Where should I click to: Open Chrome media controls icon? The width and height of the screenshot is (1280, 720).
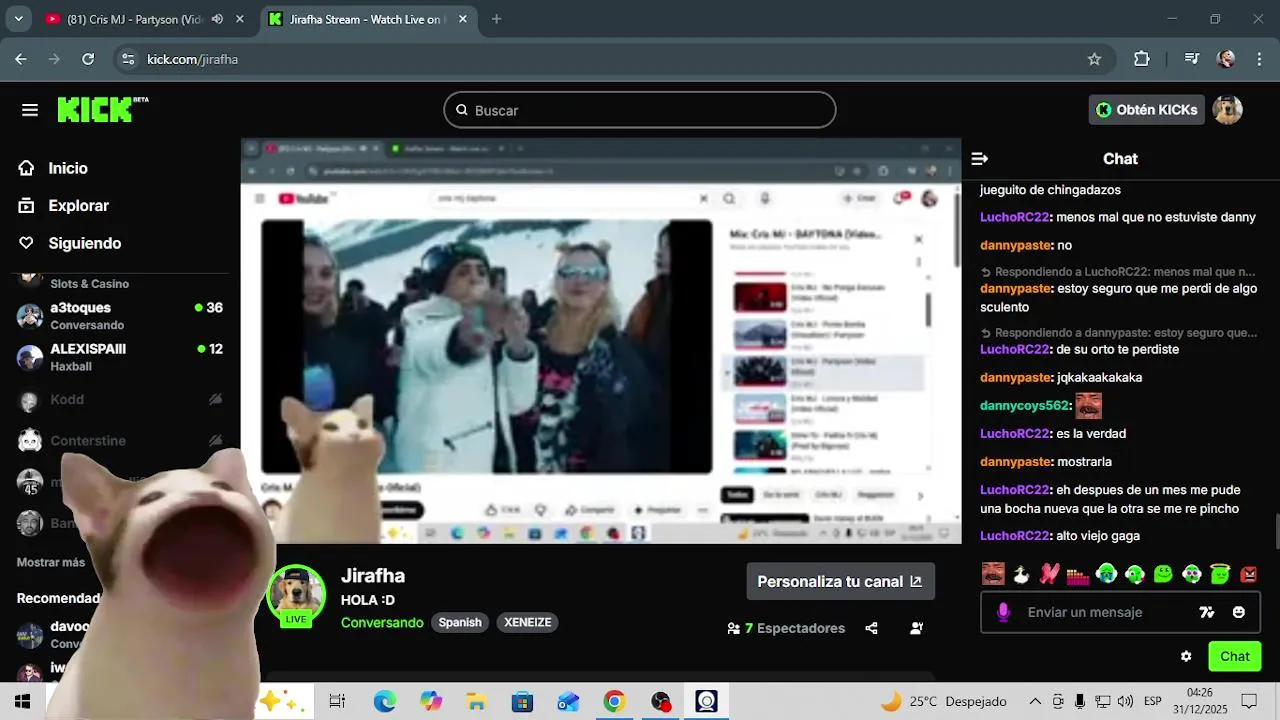click(1191, 59)
